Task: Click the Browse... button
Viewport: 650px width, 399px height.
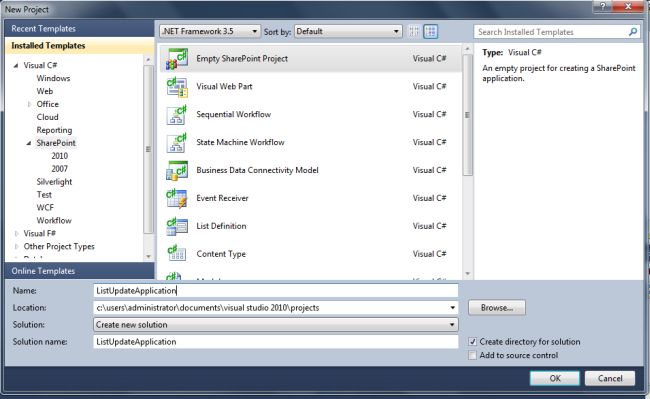Action: [497, 308]
